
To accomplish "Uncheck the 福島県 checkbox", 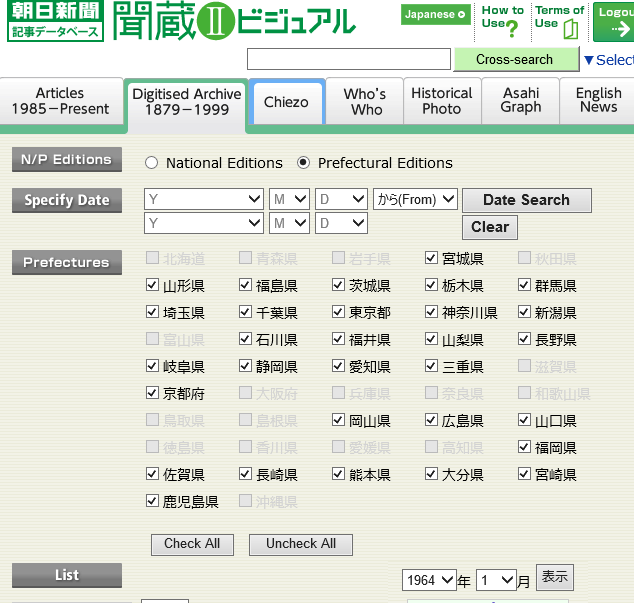I will point(245,285).
